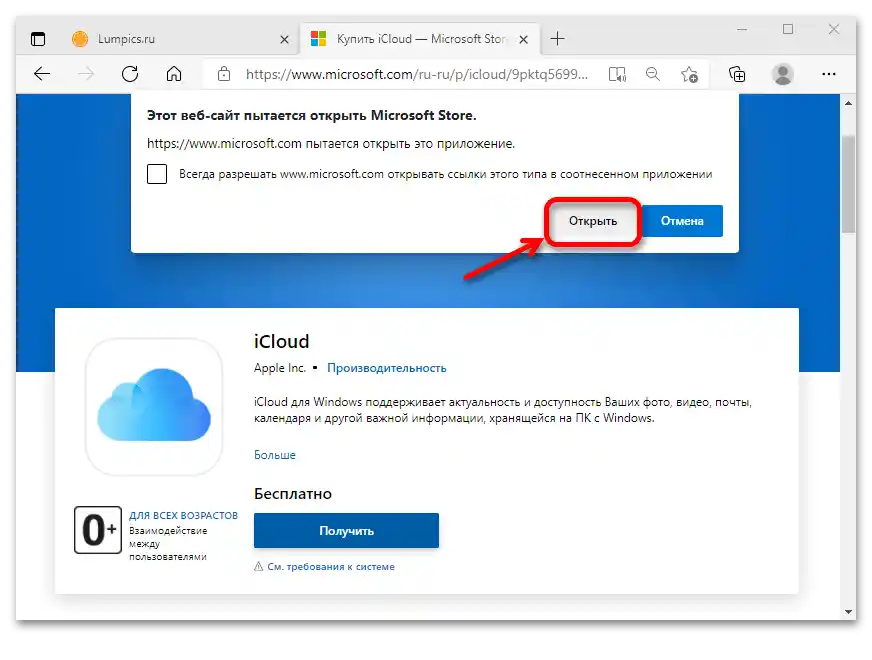
Task: Click the zoom out magnifier icon
Action: point(653,74)
